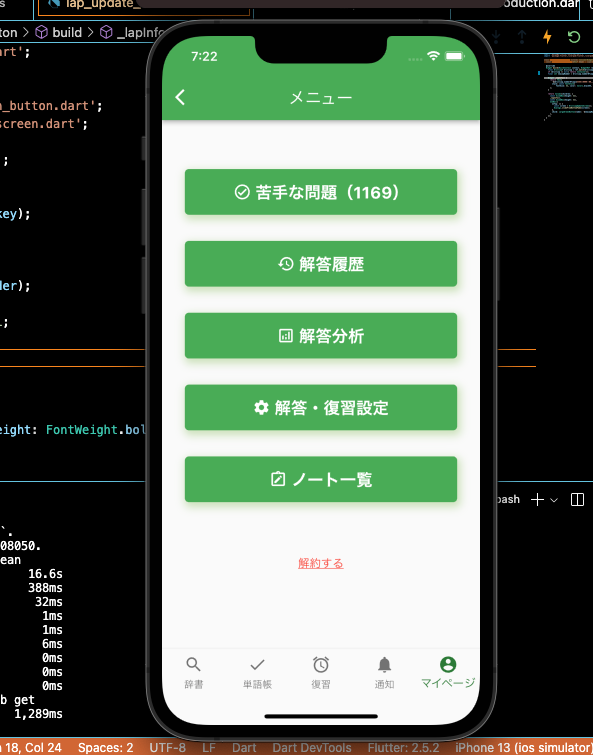Click the hot reload lightning icon
The width and height of the screenshot is (593, 755).
click(547, 37)
